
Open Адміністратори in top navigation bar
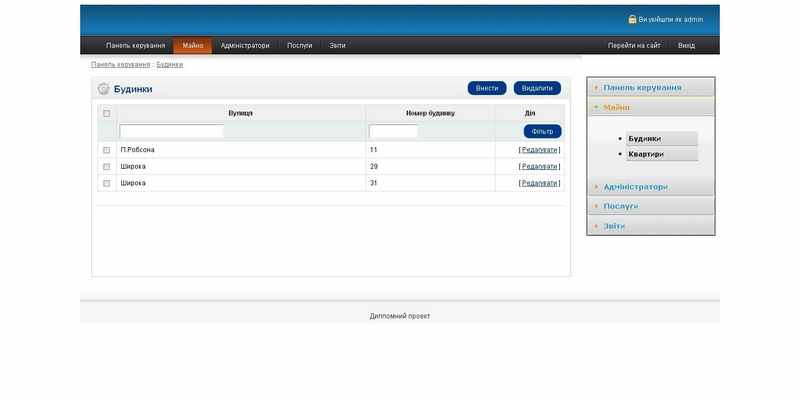[245, 45]
